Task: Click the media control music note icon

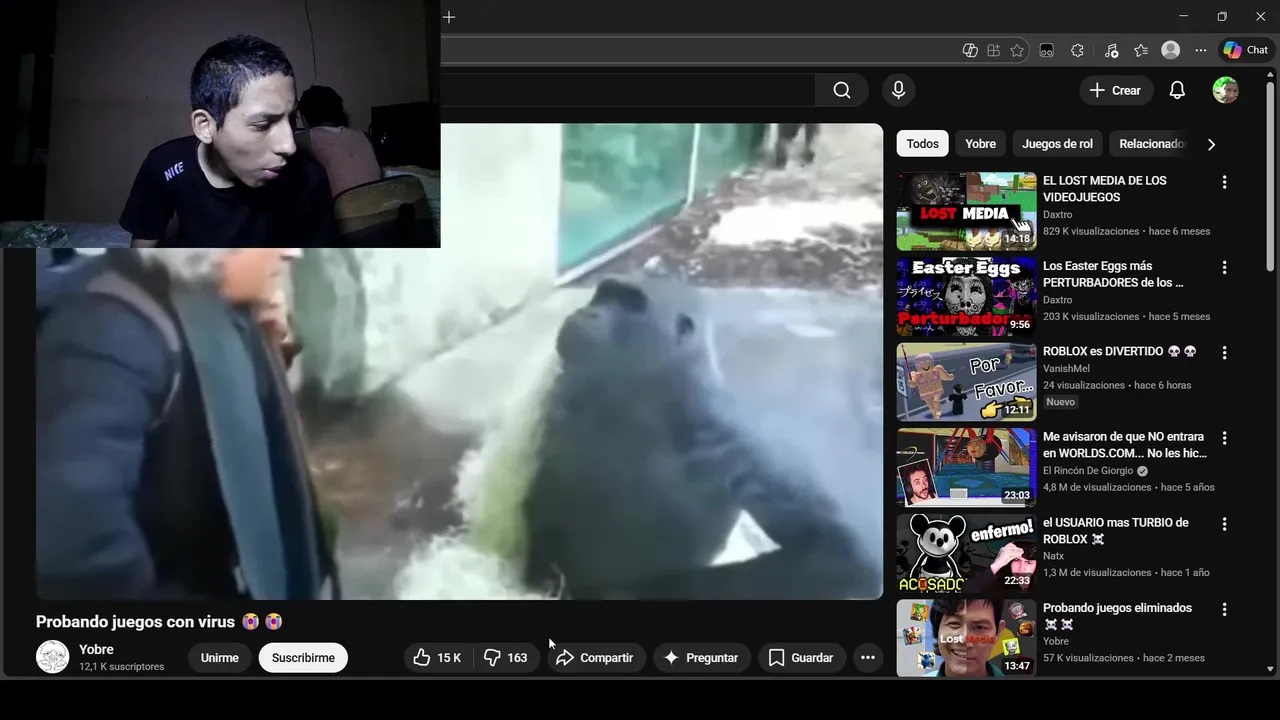Action: point(1111,50)
